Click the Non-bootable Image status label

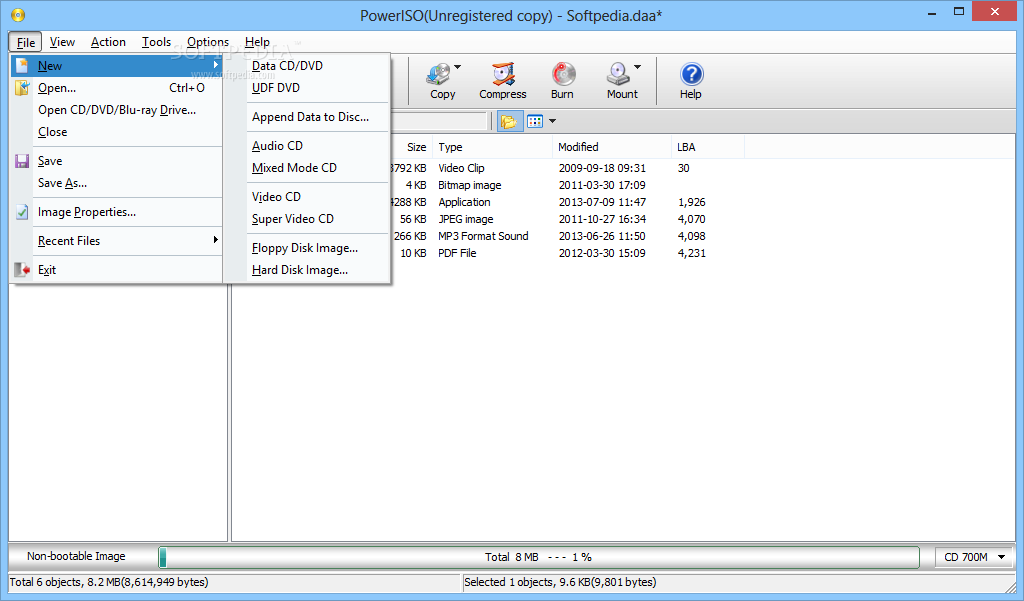76,557
